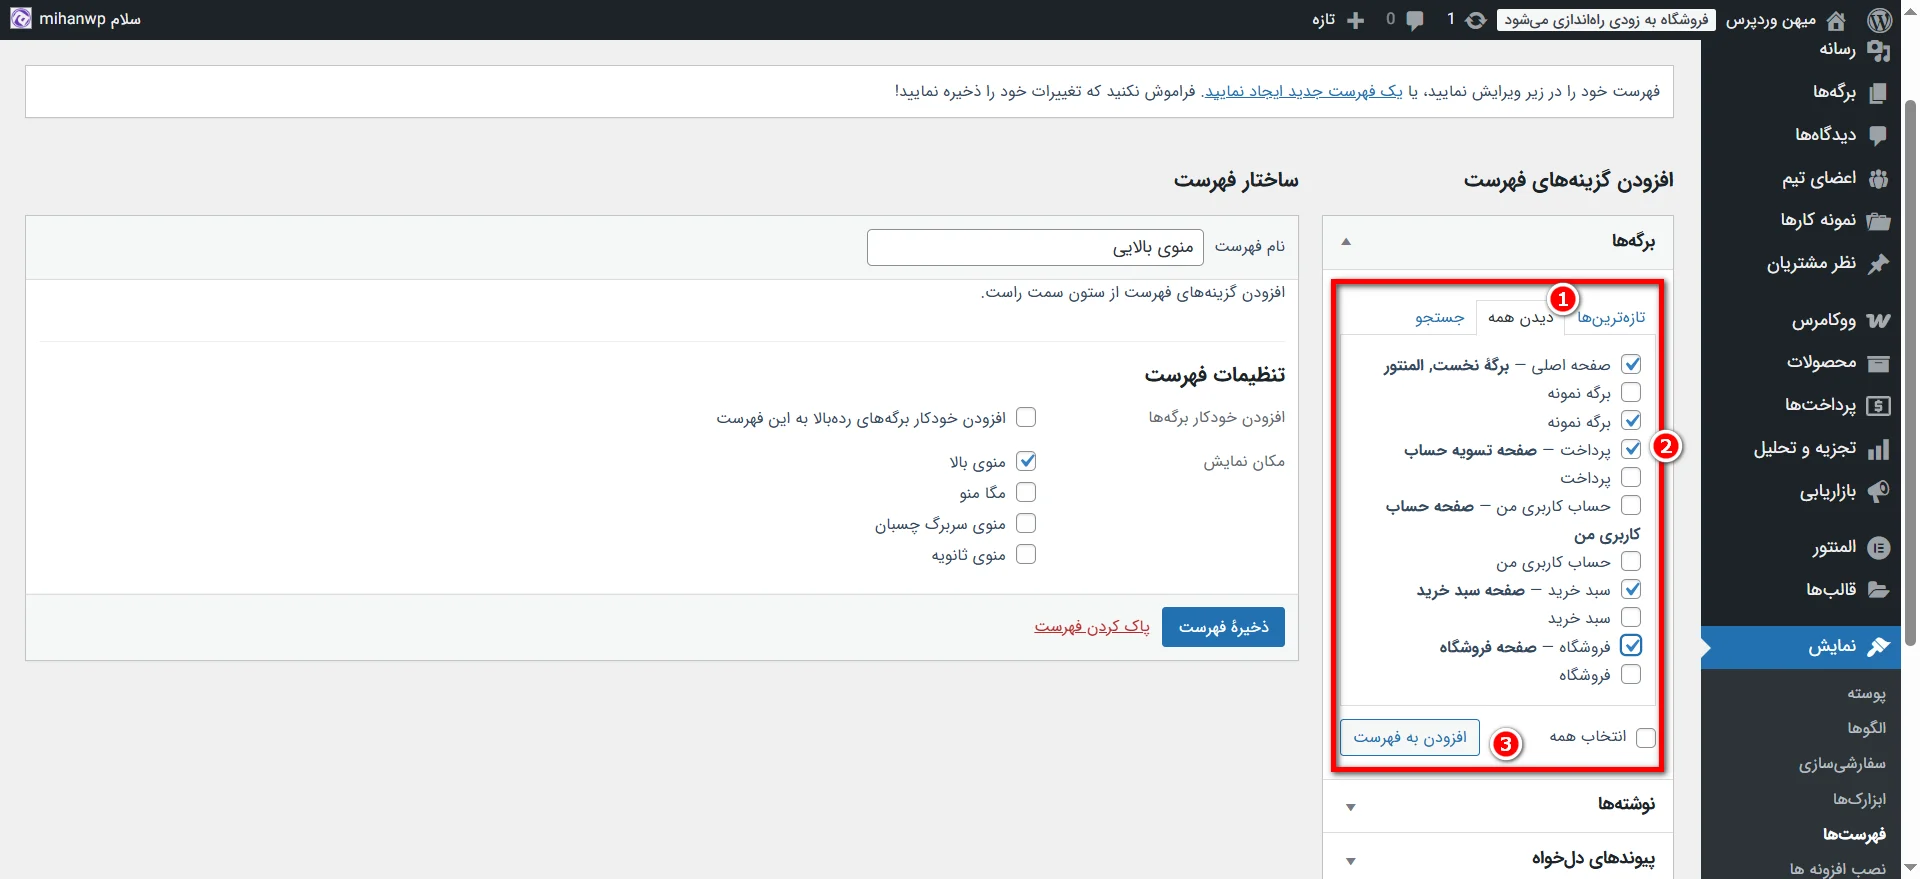Uncheck سبد خرید — صفحه سبد خرید
The width and height of the screenshot is (1920, 879).
[x=1631, y=589]
